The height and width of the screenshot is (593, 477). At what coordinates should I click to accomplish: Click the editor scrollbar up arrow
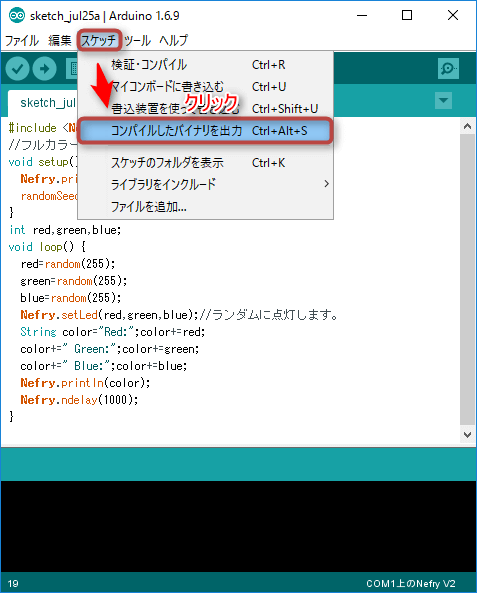coord(468,126)
